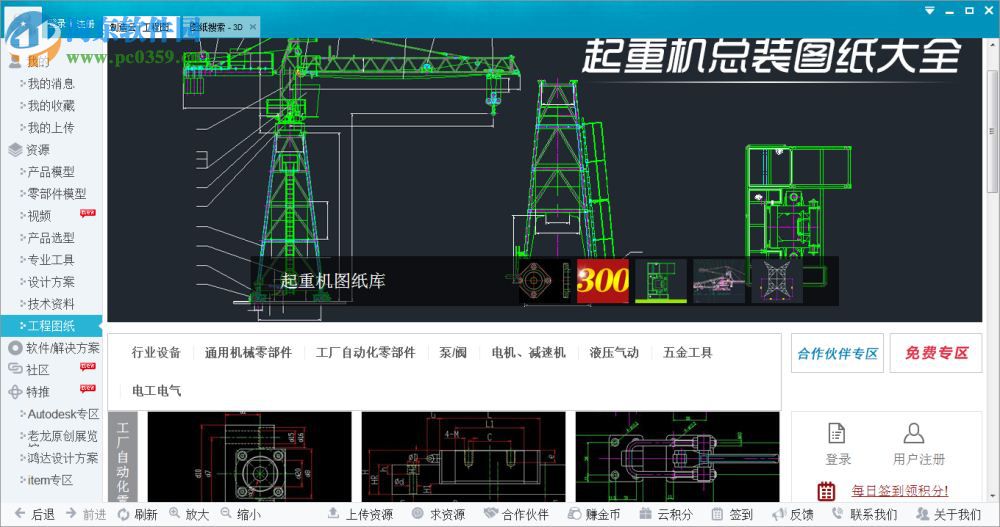Select the 泵/阀 category
1000x527 pixels.
(453, 352)
